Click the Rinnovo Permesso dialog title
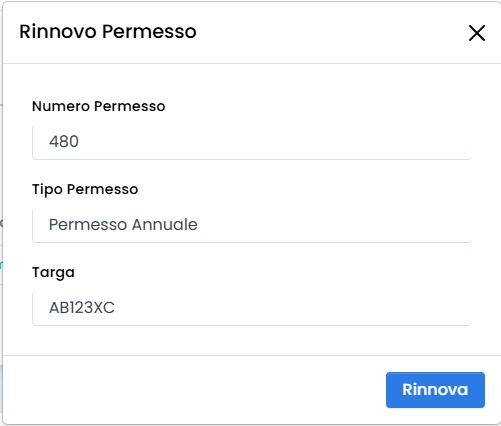This screenshot has height=426, width=501. [x=108, y=32]
